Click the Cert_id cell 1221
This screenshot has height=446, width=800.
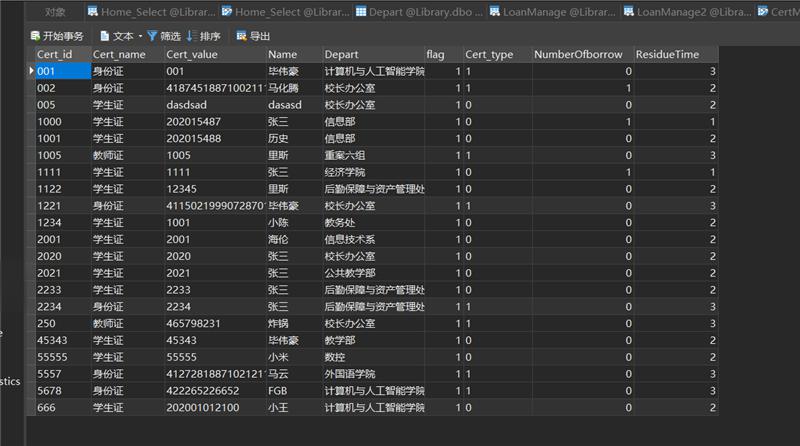[63, 206]
